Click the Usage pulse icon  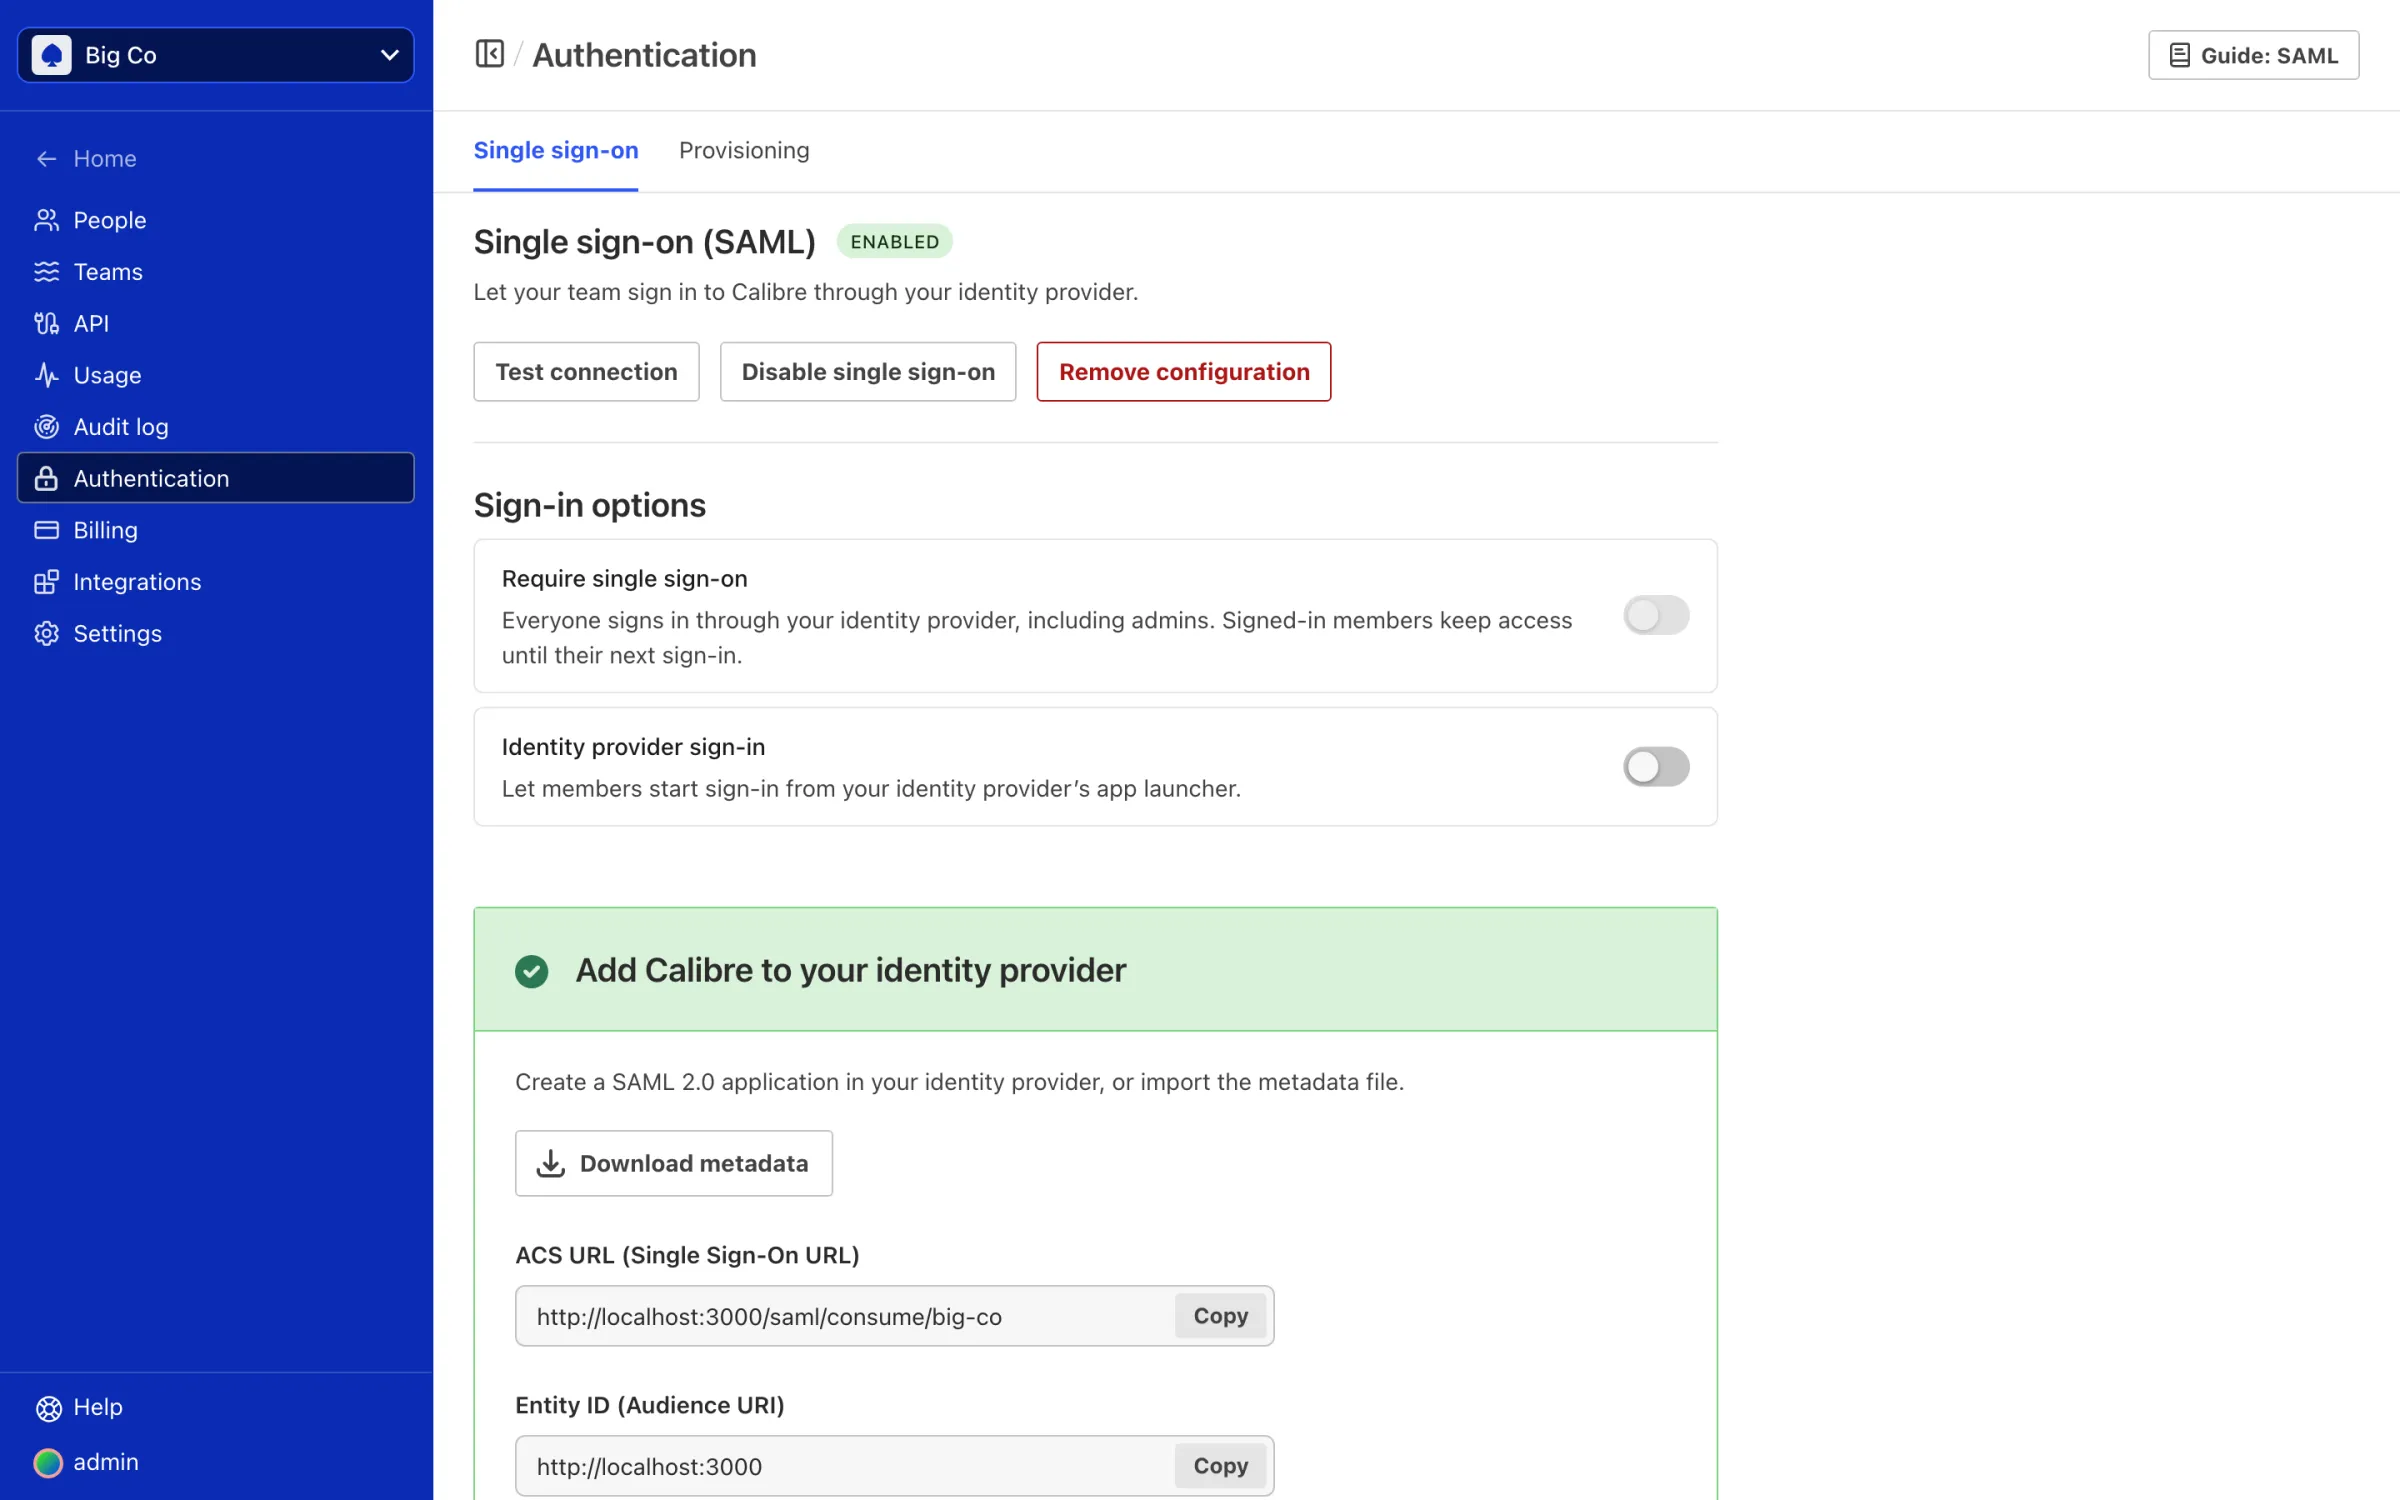click(46, 375)
